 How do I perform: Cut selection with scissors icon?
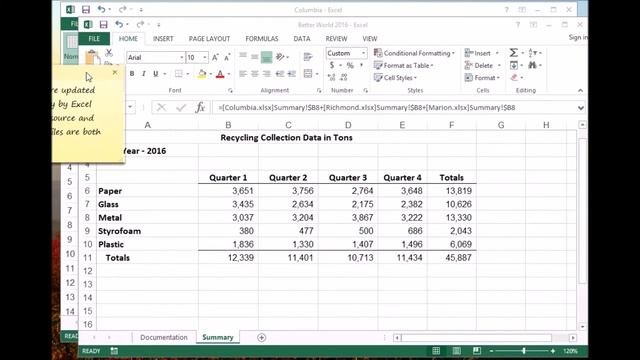coord(109,52)
